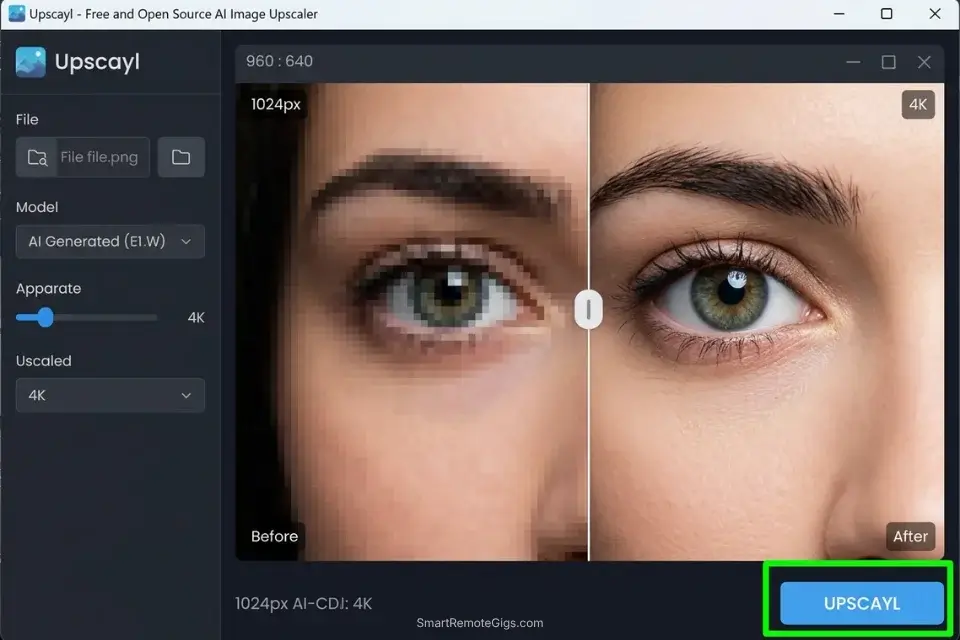Click the After label on the preview
This screenshot has height=640, width=960.
[910, 536]
